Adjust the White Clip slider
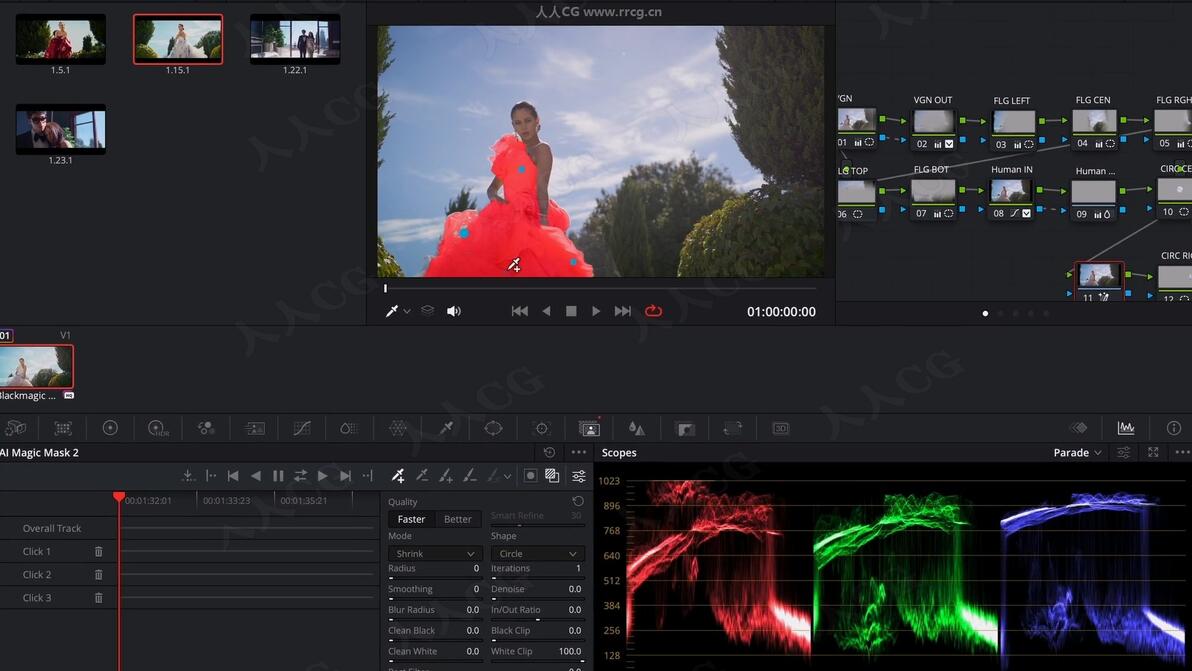 pos(537,661)
